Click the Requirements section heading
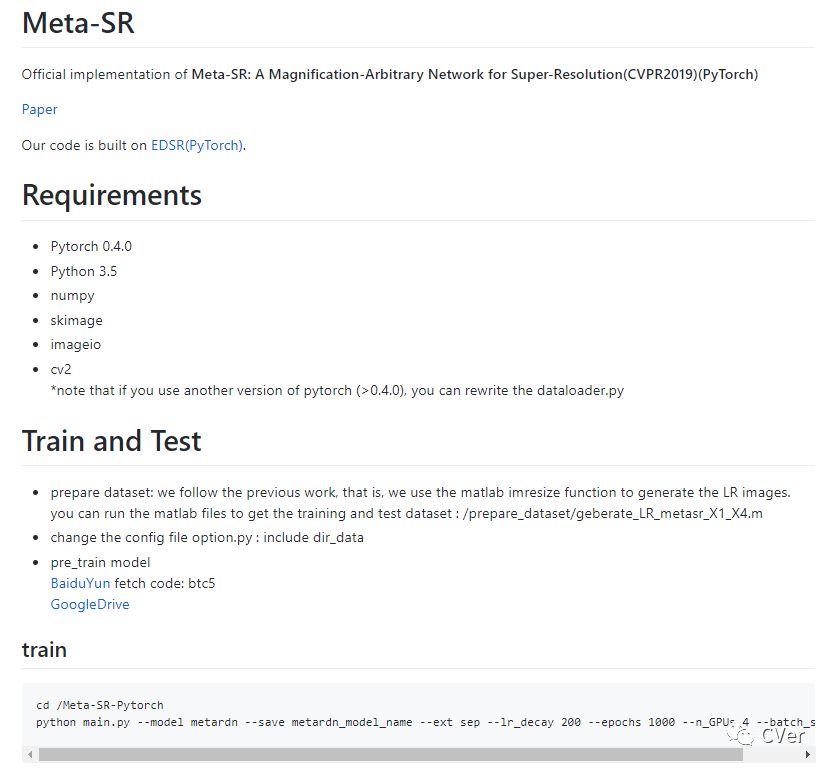 pyautogui.click(x=112, y=195)
